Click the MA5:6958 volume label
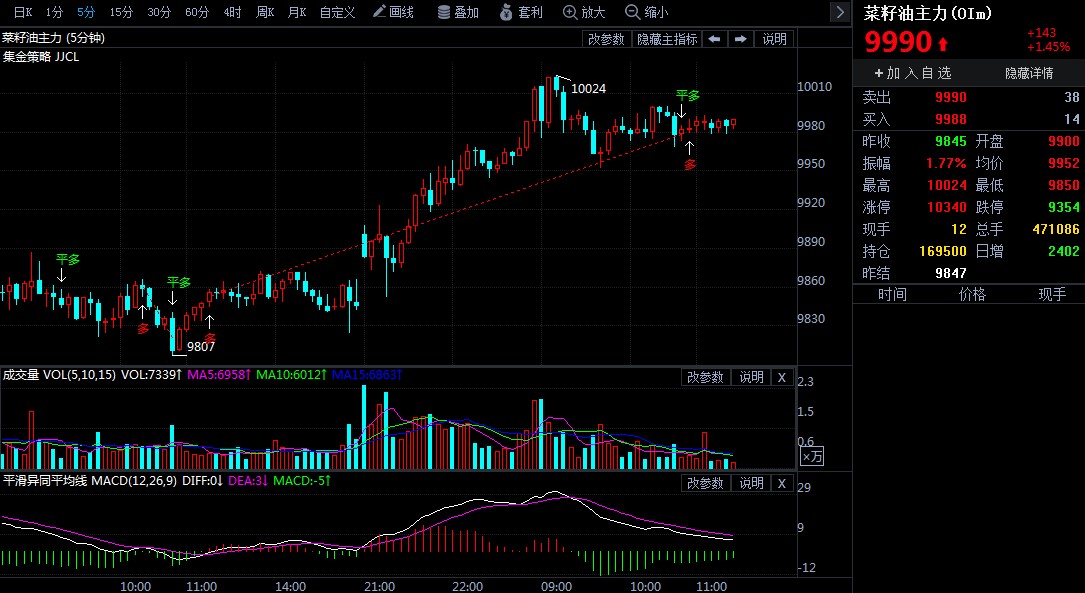 217,375
